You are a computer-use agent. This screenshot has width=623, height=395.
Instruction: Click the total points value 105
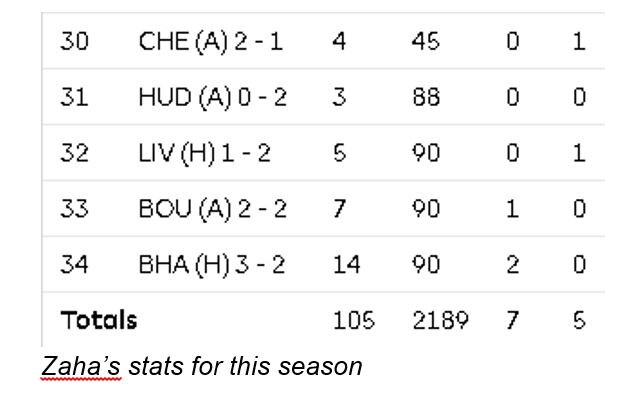354,320
